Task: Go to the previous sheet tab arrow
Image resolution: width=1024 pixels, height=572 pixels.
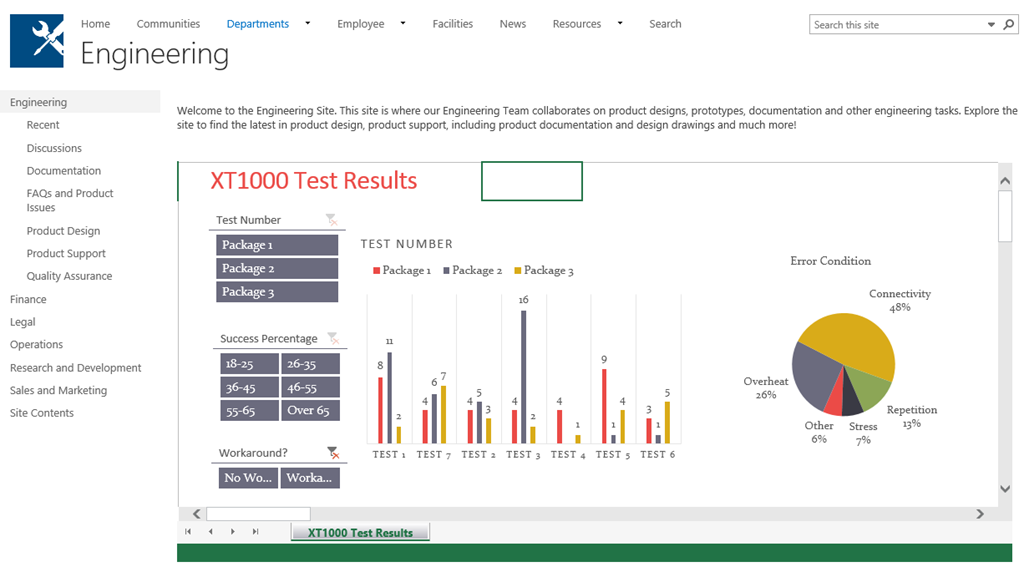Action: (210, 532)
